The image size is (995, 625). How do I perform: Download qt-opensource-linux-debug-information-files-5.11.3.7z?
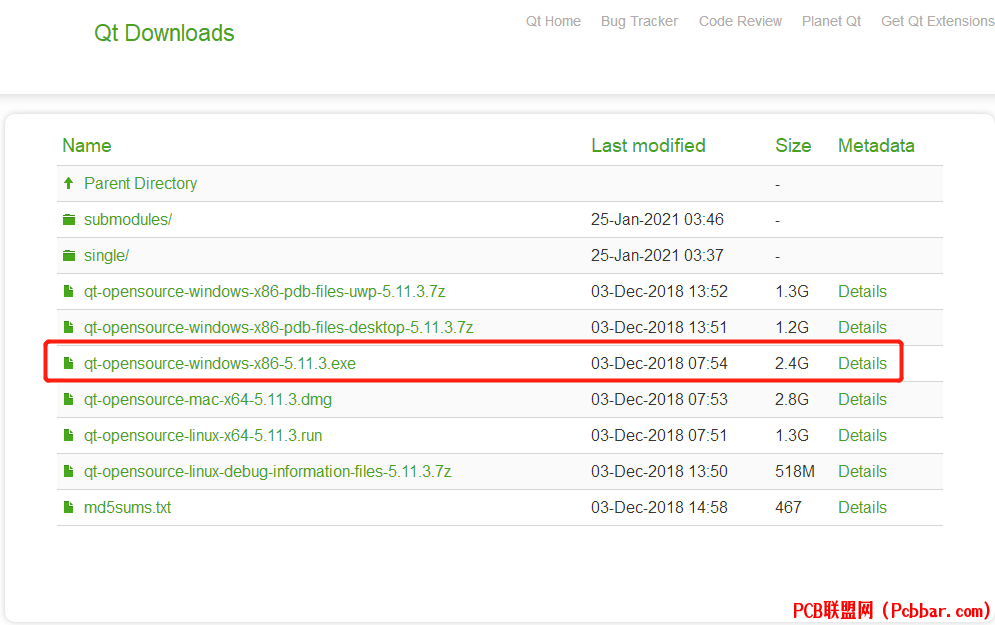[x=268, y=471]
